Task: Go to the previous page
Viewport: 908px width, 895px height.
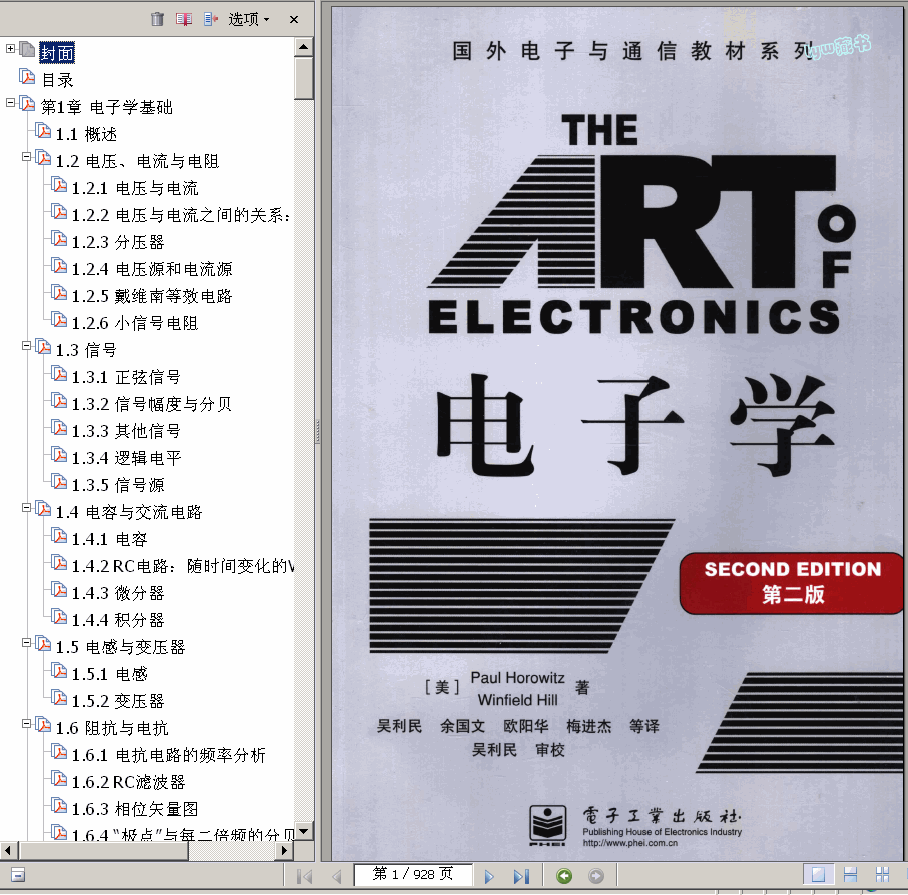Action: point(337,876)
